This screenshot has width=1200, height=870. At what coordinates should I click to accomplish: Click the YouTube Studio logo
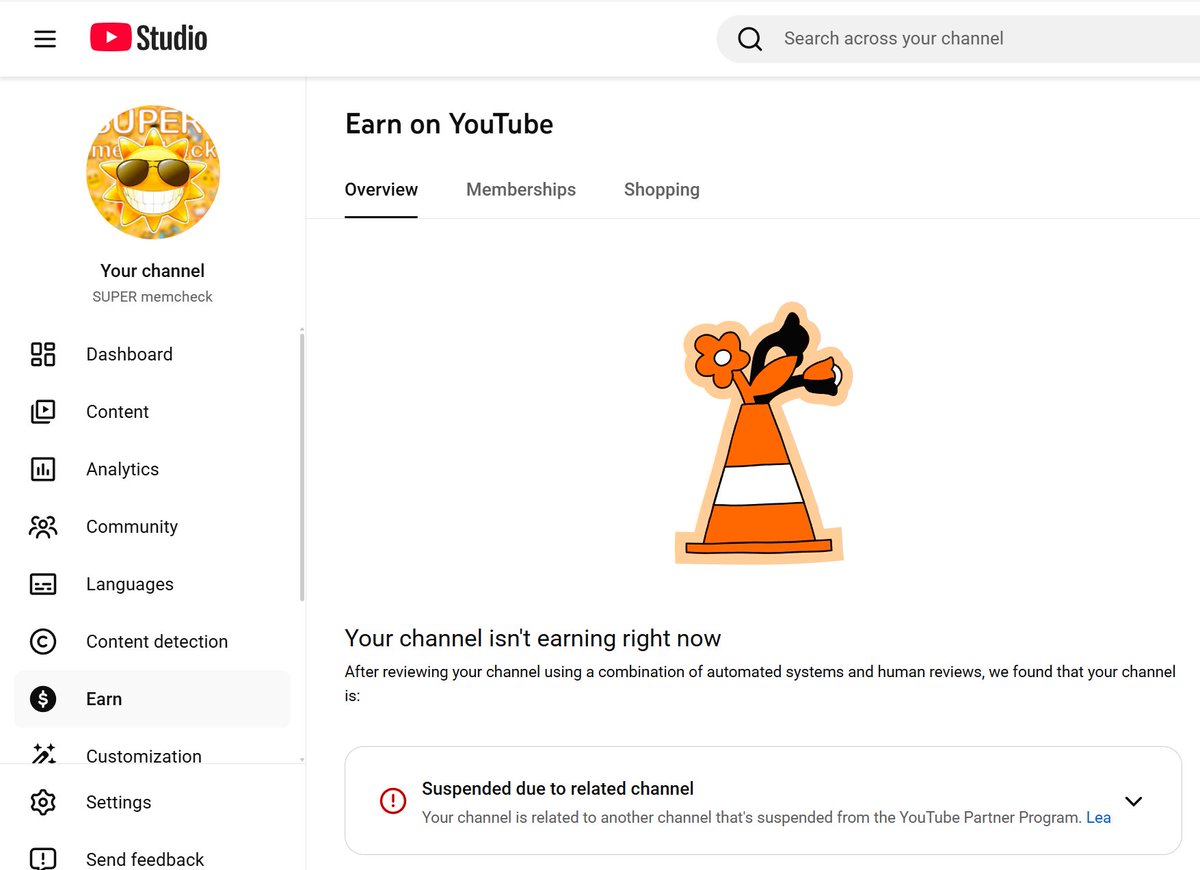tap(149, 38)
